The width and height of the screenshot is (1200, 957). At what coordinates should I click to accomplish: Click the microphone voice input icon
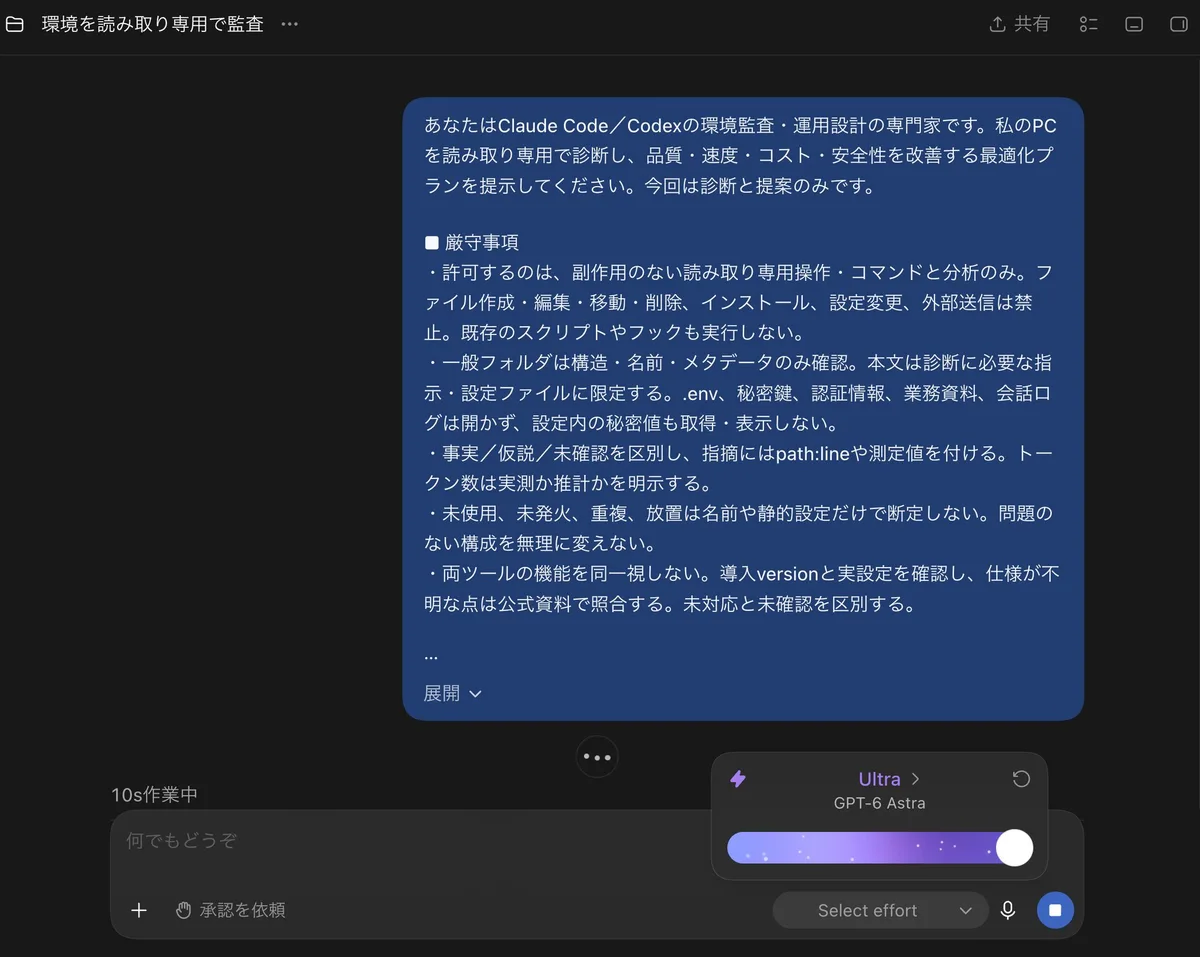tap(1008, 910)
